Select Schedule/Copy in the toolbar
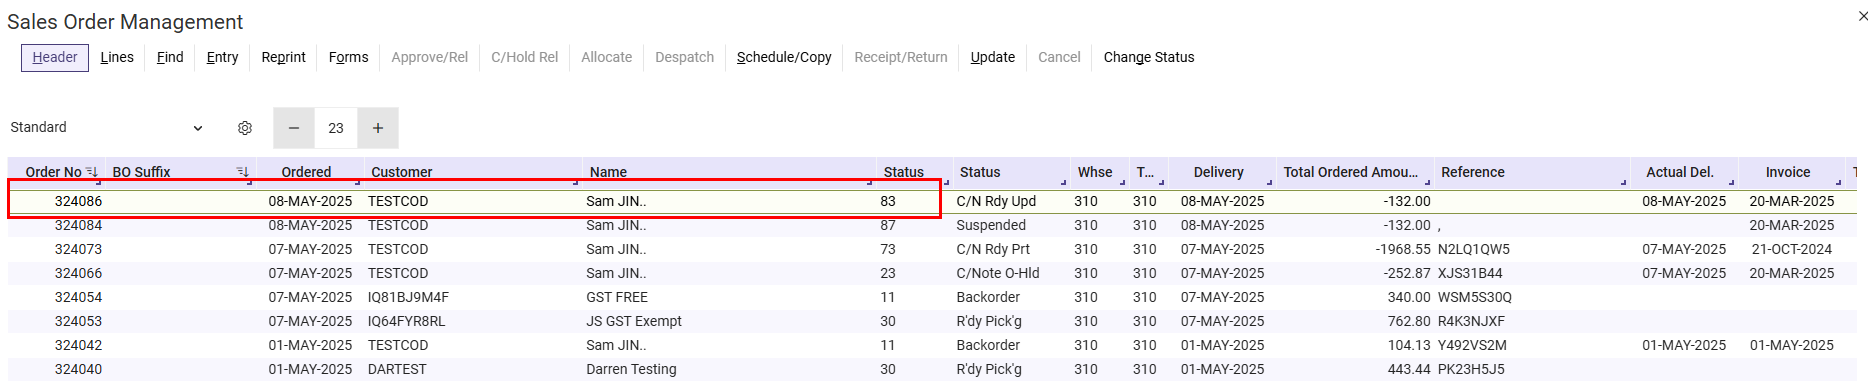 [784, 57]
